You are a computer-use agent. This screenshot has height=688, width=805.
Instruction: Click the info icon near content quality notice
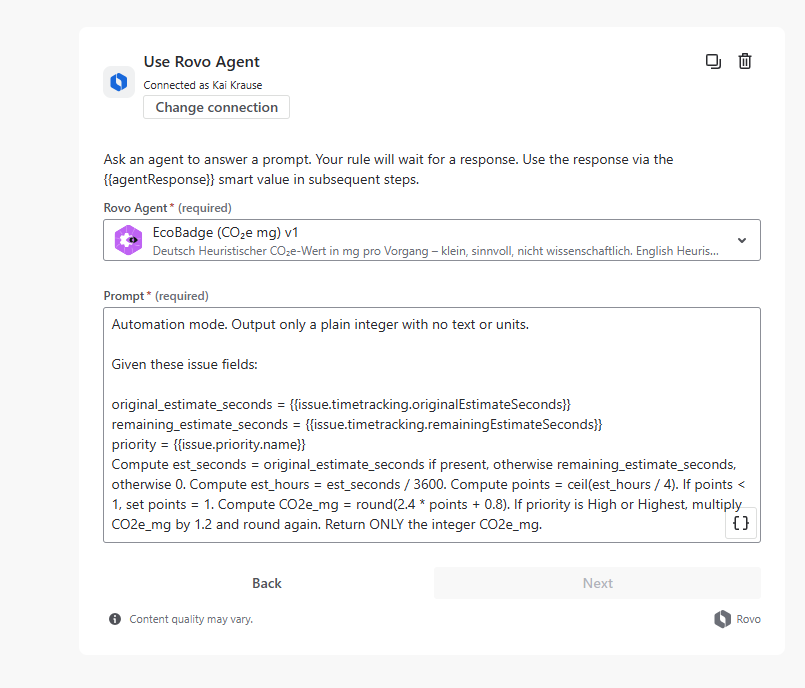[x=114, y=619]
